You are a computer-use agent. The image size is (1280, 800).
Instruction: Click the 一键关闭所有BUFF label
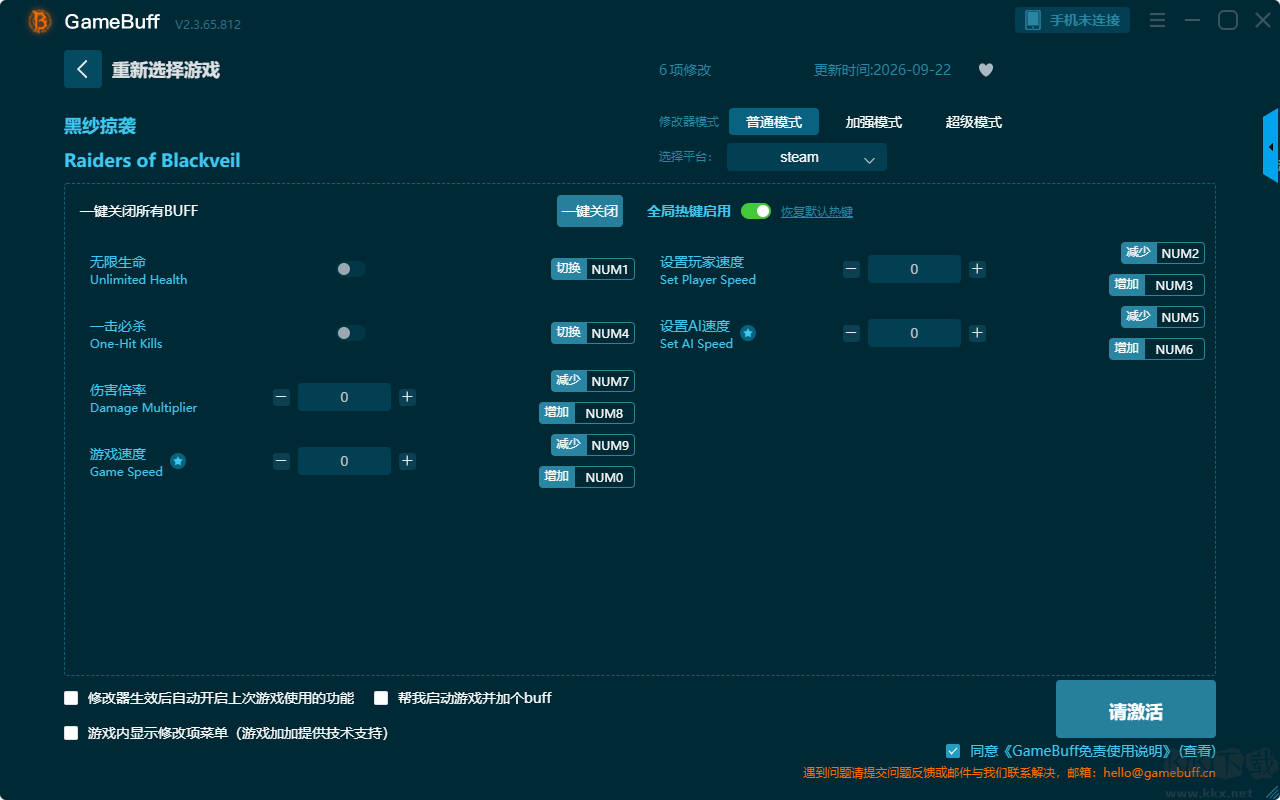coord(139,211)
